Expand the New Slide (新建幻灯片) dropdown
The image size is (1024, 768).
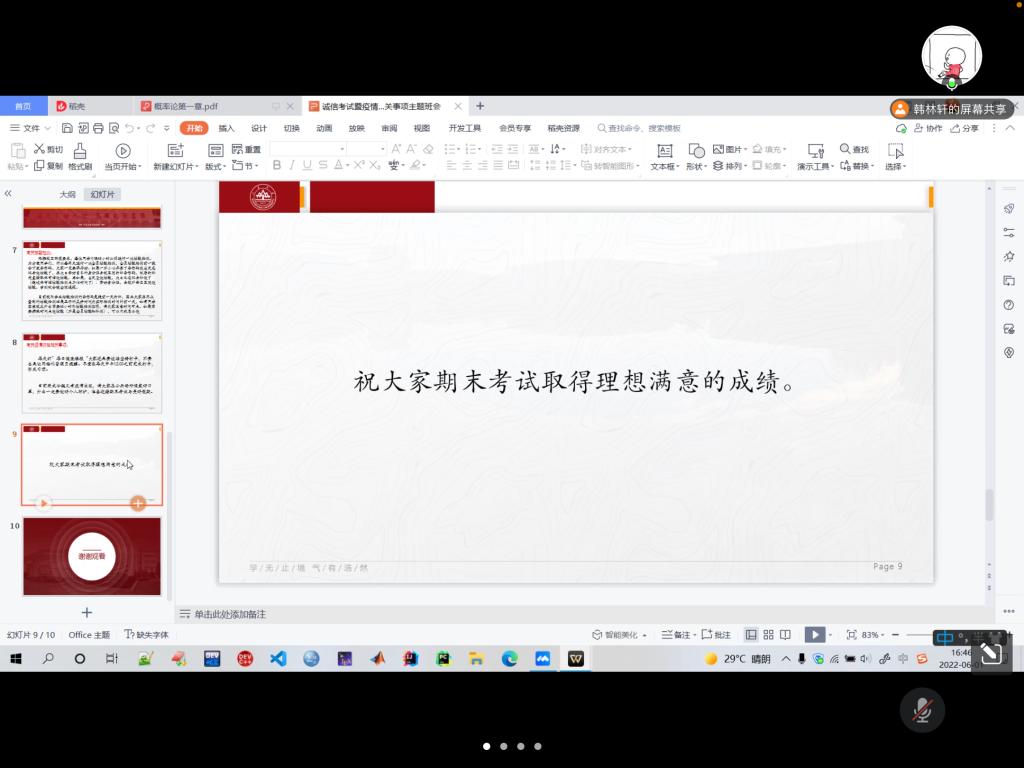(176, 167)
